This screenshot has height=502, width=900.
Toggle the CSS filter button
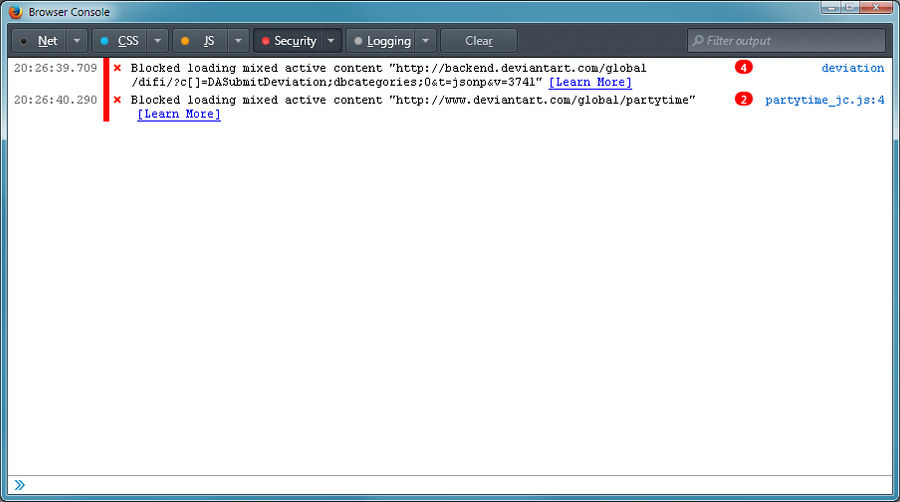point(119,41)
